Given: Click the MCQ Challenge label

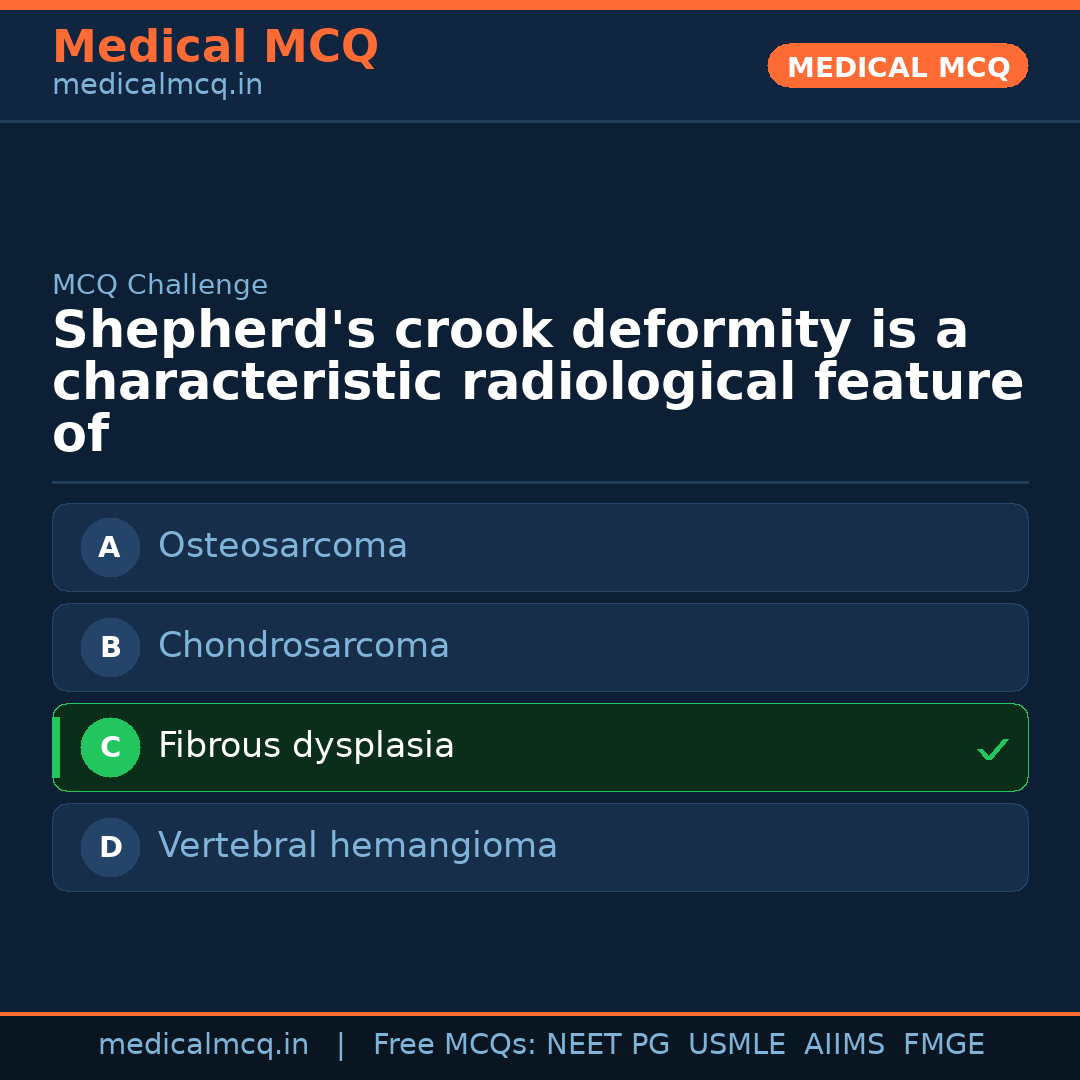Looking at the screenshot, I should tap(160, 285).
